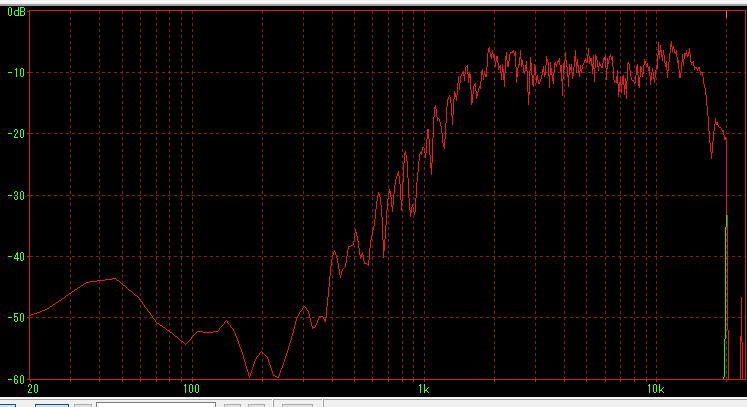Click the 100 frequency axis label
The image size is (747, 407).
[x=191, y=389]
